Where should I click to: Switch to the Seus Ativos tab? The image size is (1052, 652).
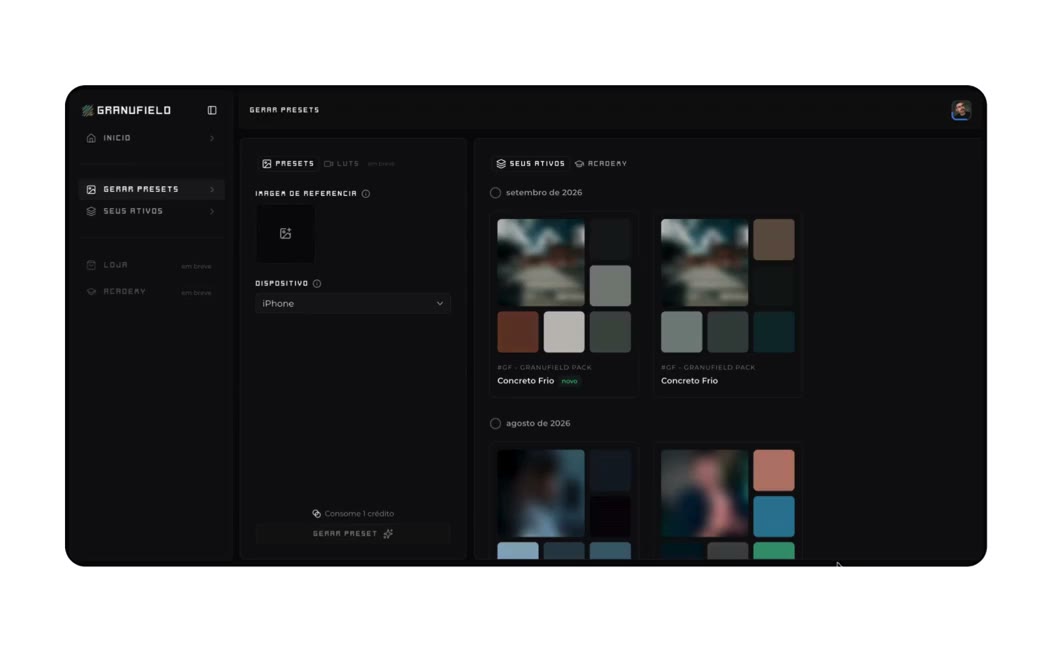530,164
